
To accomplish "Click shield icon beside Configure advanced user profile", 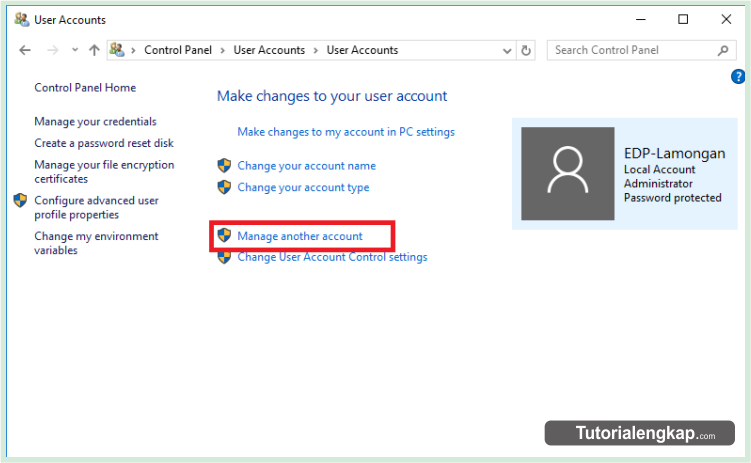I will 20,200.
